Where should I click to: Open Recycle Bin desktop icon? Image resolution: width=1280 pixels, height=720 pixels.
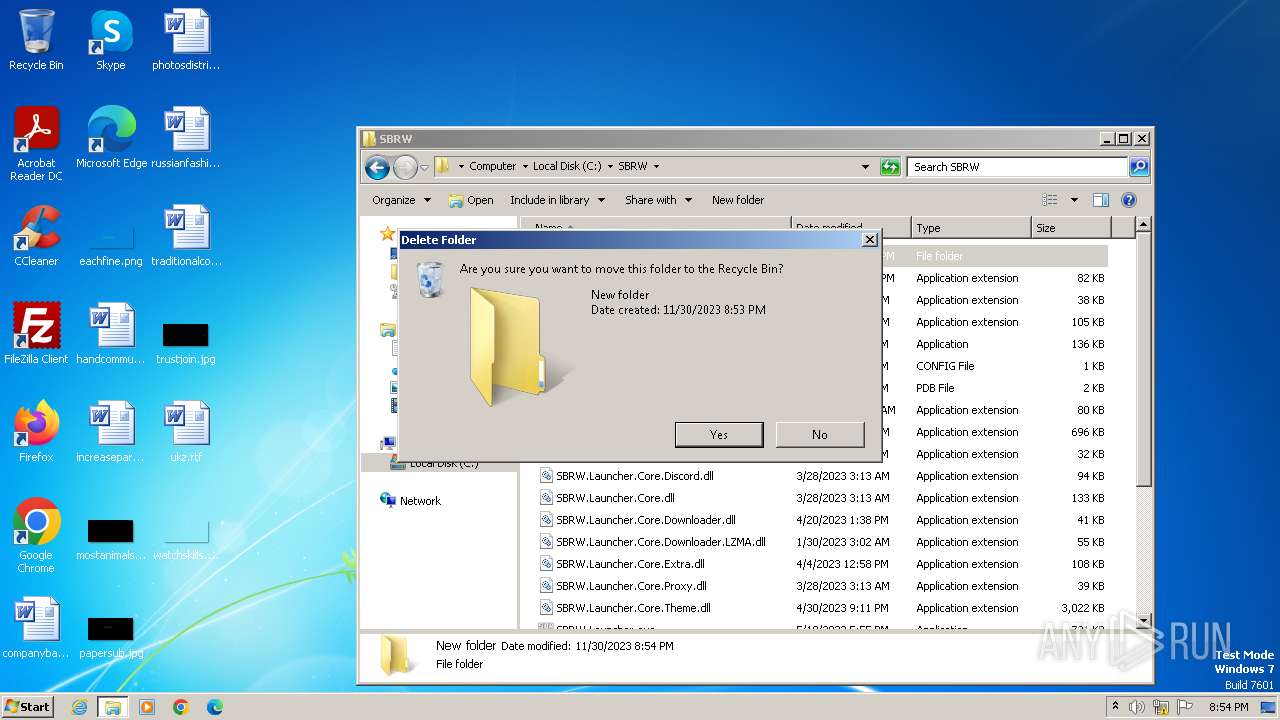pyautogui.click(x=36, y=41)
